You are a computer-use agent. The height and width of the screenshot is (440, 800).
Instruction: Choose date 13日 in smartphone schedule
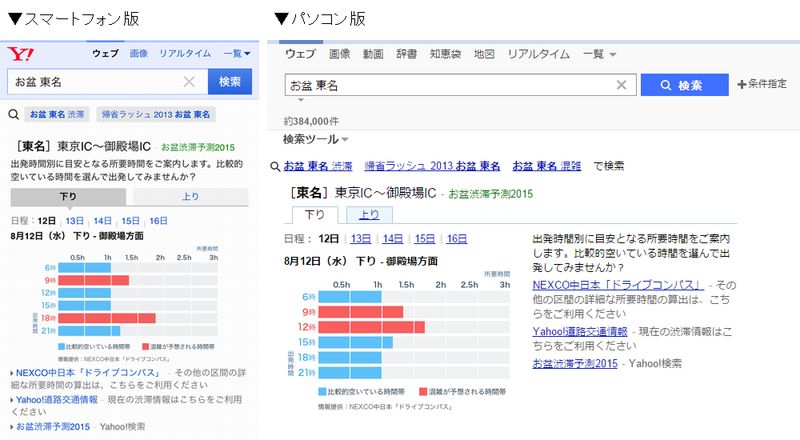tap(74, 221)
